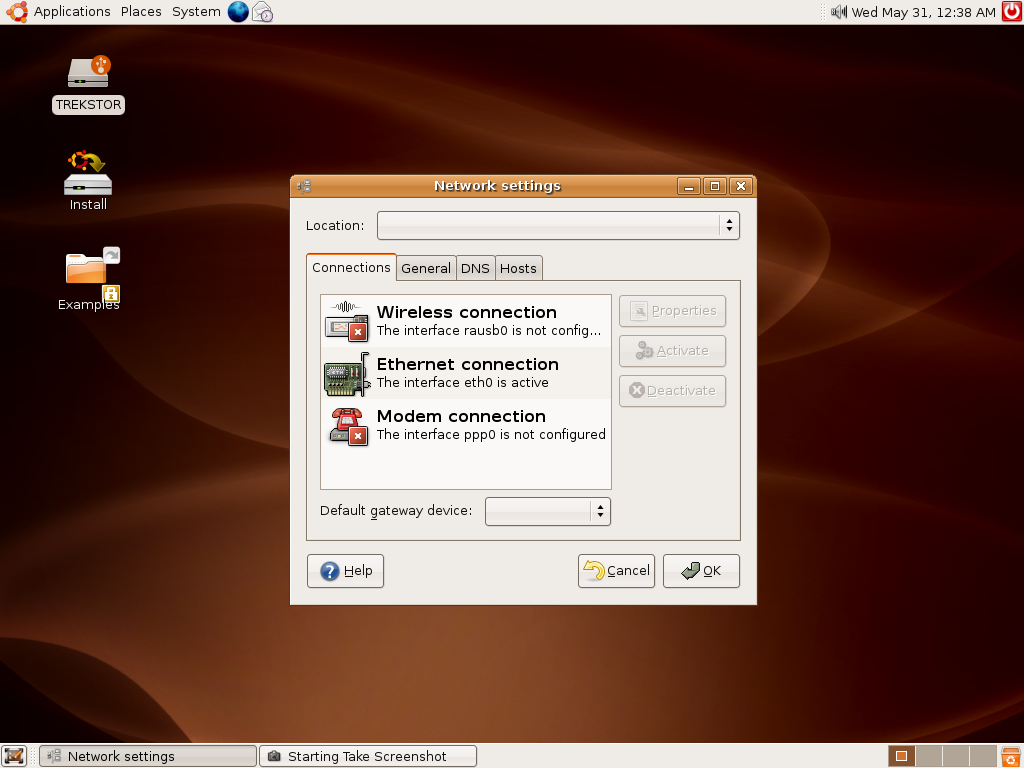Minimize the Network settings window
This screenshot has height=768, width=1024.
(688, 186)
